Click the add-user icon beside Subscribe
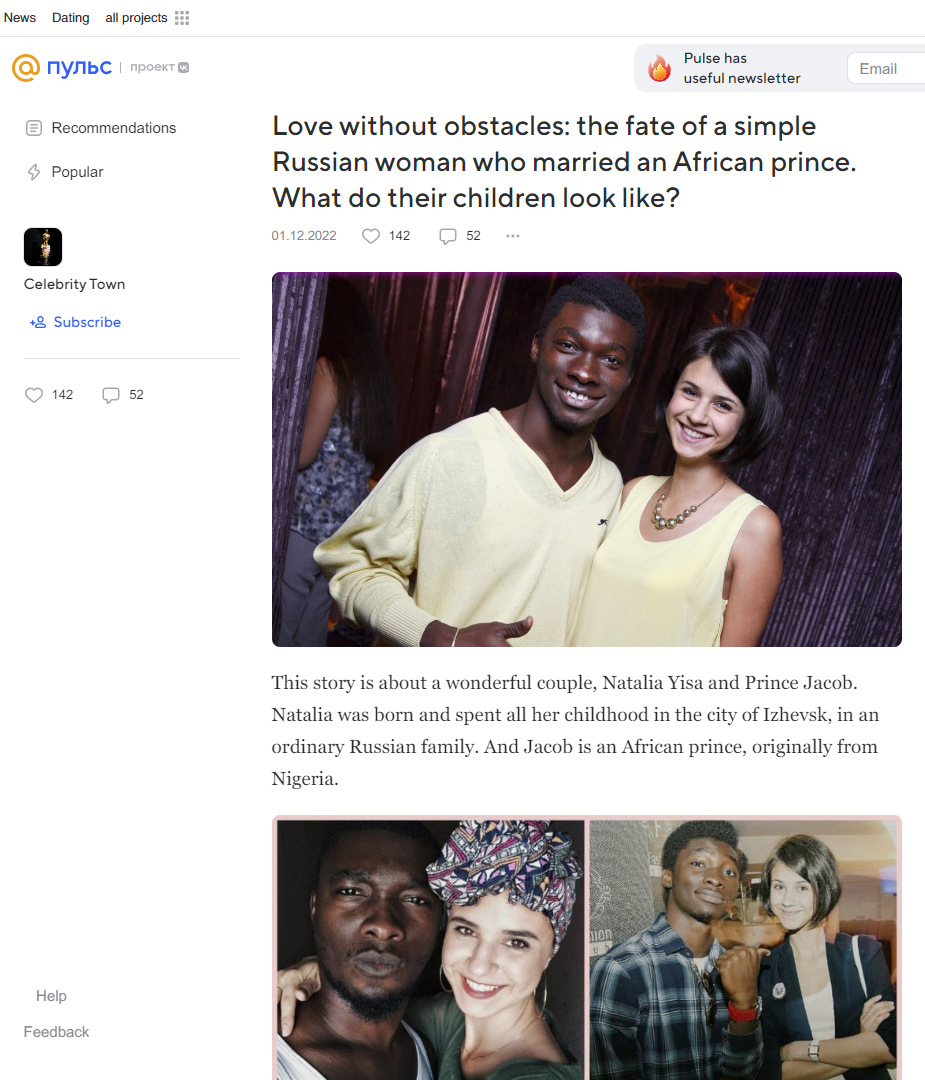This screenshot has height=1080, width=925. coord(38,322)
